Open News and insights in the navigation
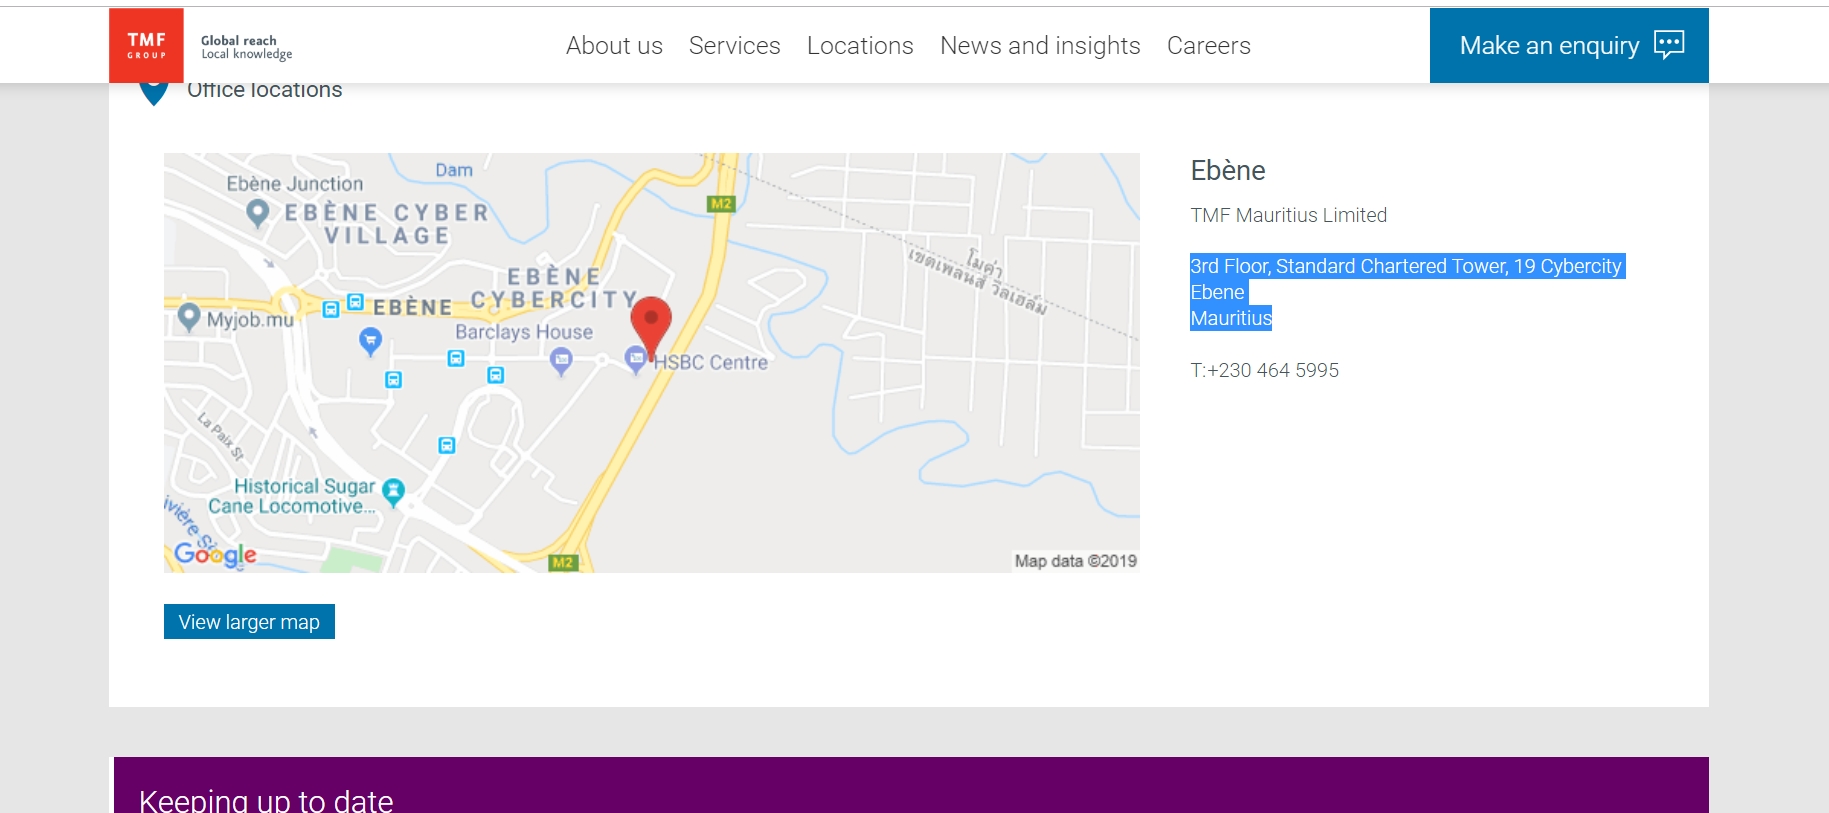This screenshot has width=1829, height=813. (1040, 46)
